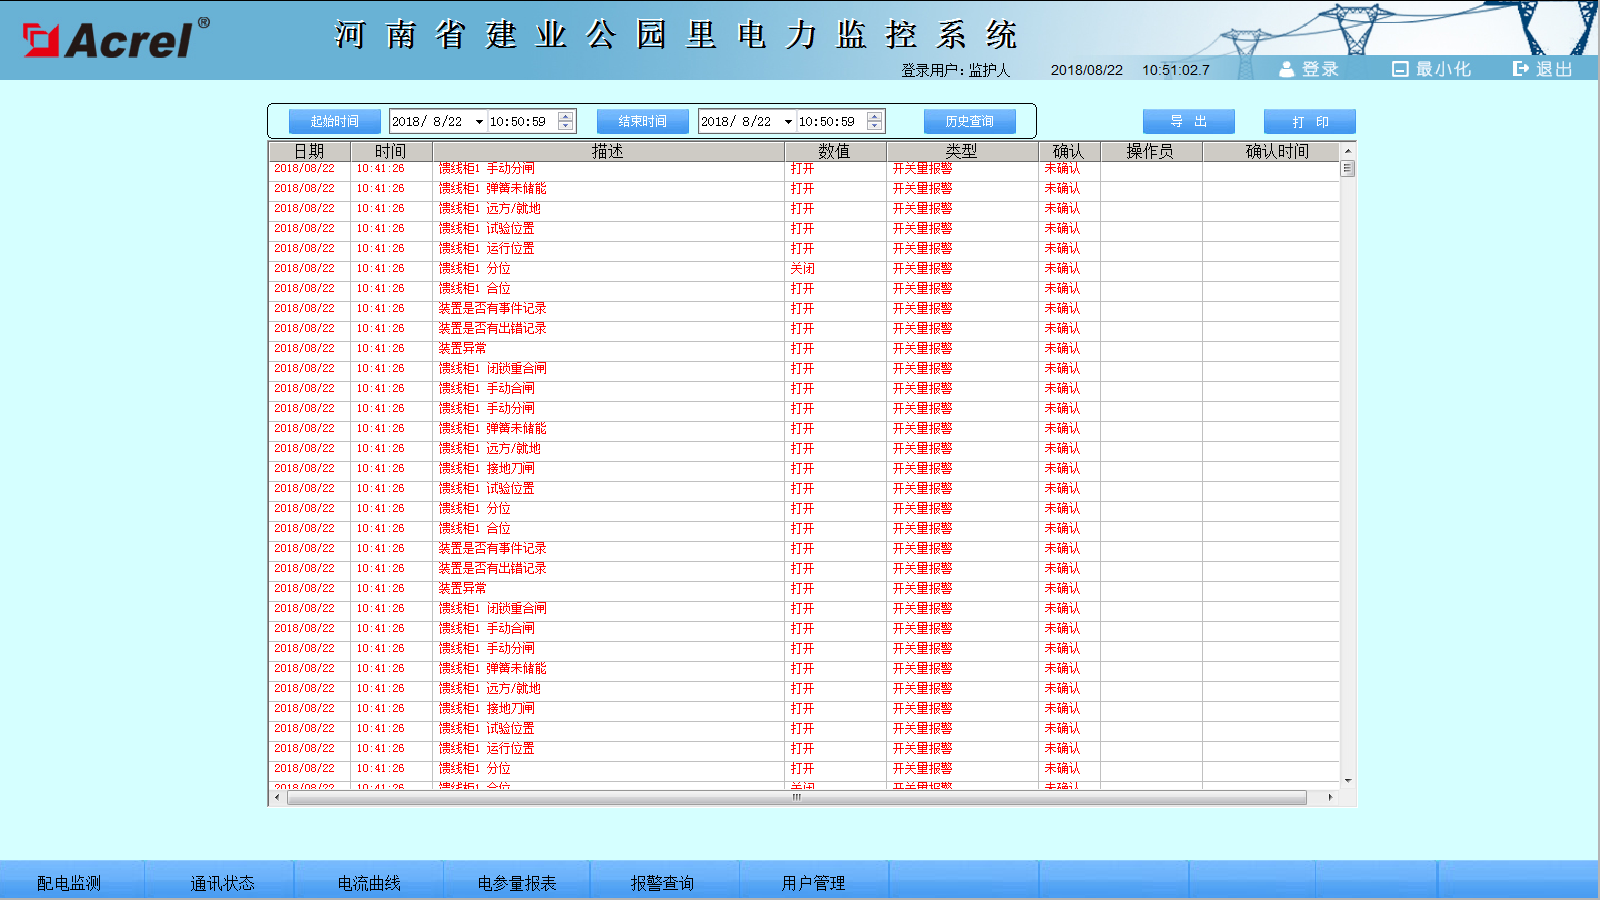This screenshot has width=1600, height=900.
Task: Click the 操作员 column header
Action: (x=1151, y=151)
